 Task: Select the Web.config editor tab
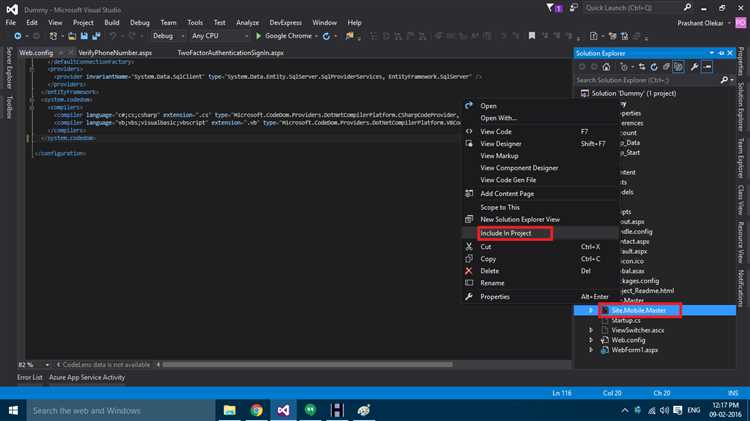click(x=36, y=53)
